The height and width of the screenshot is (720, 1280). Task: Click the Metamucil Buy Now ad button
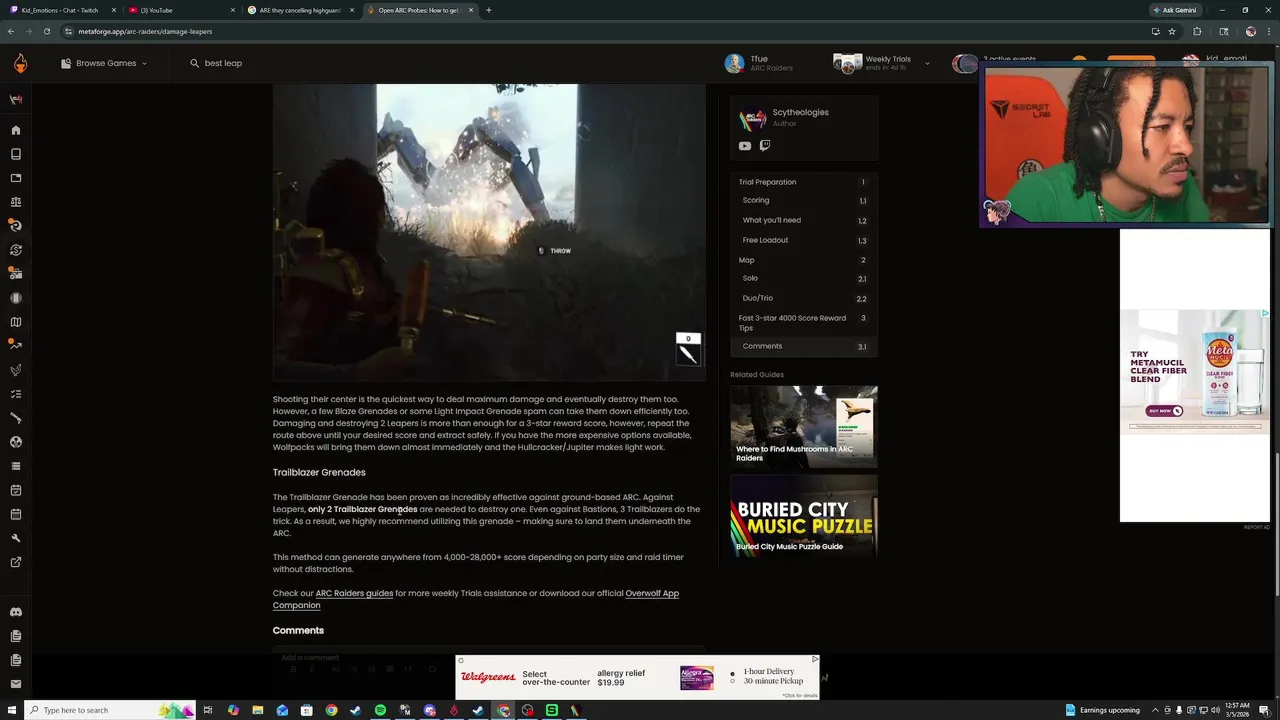(x=1165, y=411)
